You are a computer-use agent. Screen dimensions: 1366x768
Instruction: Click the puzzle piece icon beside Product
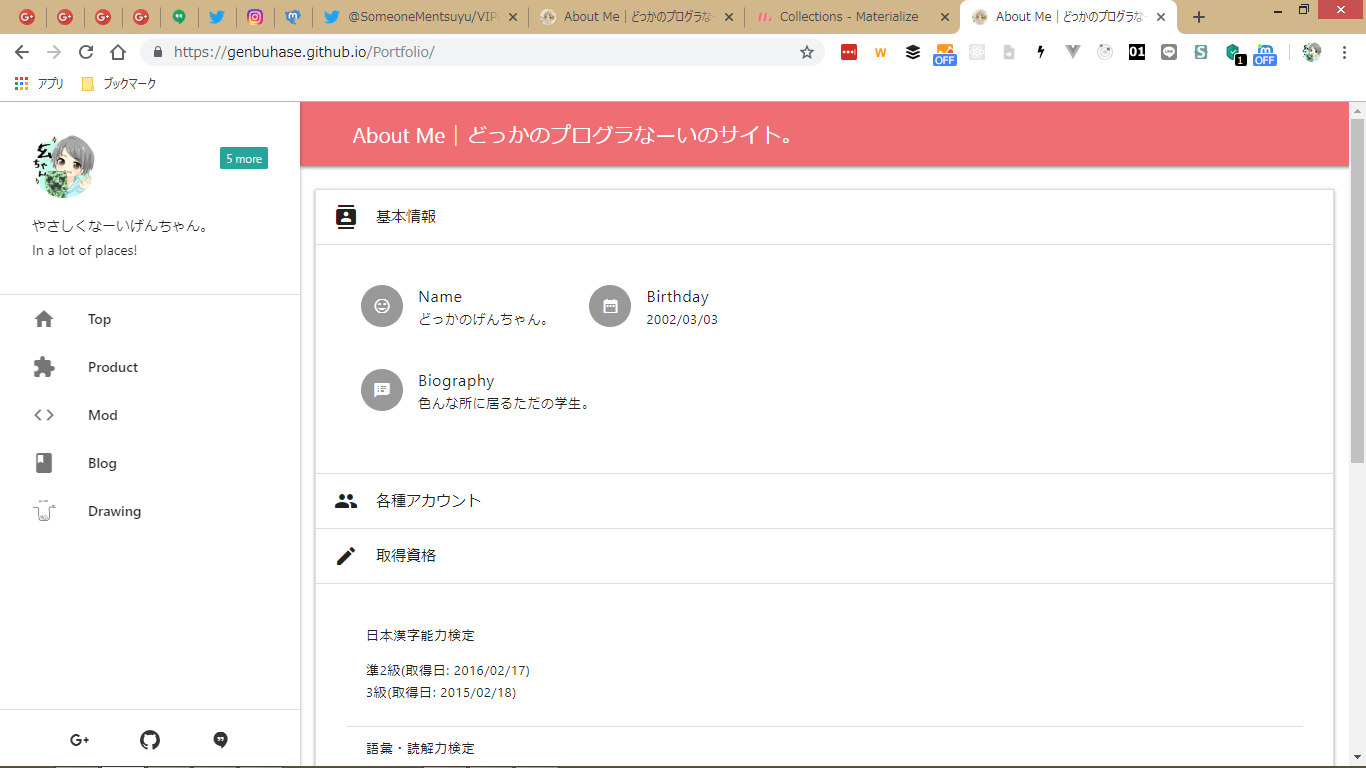pyautogui.click(x=44, y=367)
